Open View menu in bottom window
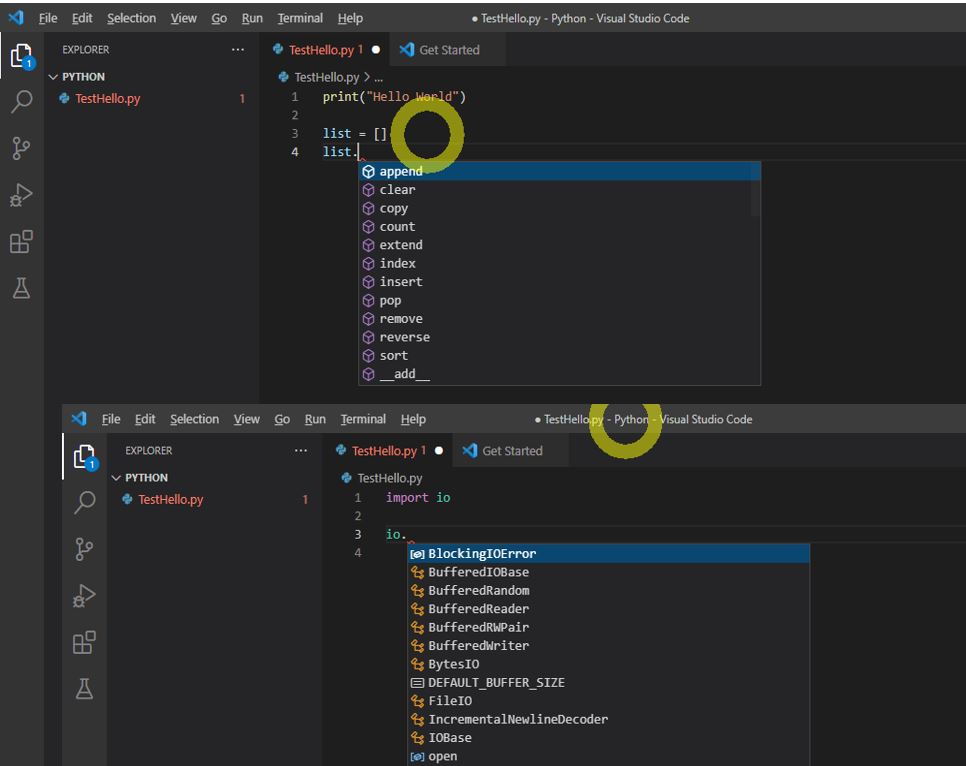 (x=246, y=420)
